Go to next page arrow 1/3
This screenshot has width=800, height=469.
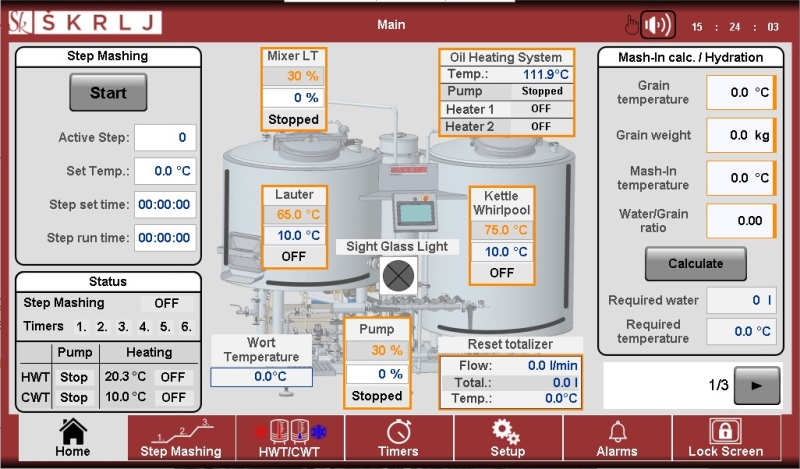point(756,385)
